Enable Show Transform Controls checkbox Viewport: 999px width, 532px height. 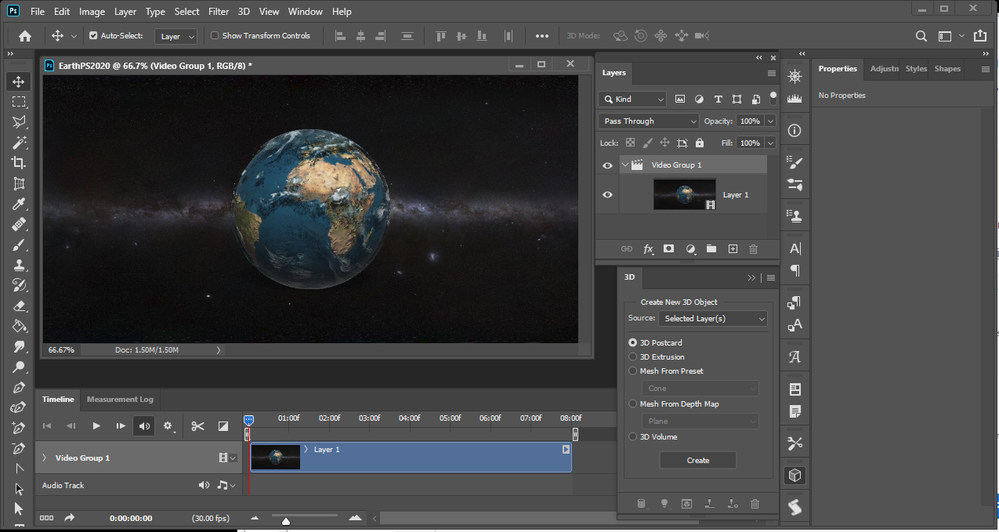(x=214, y=36)
